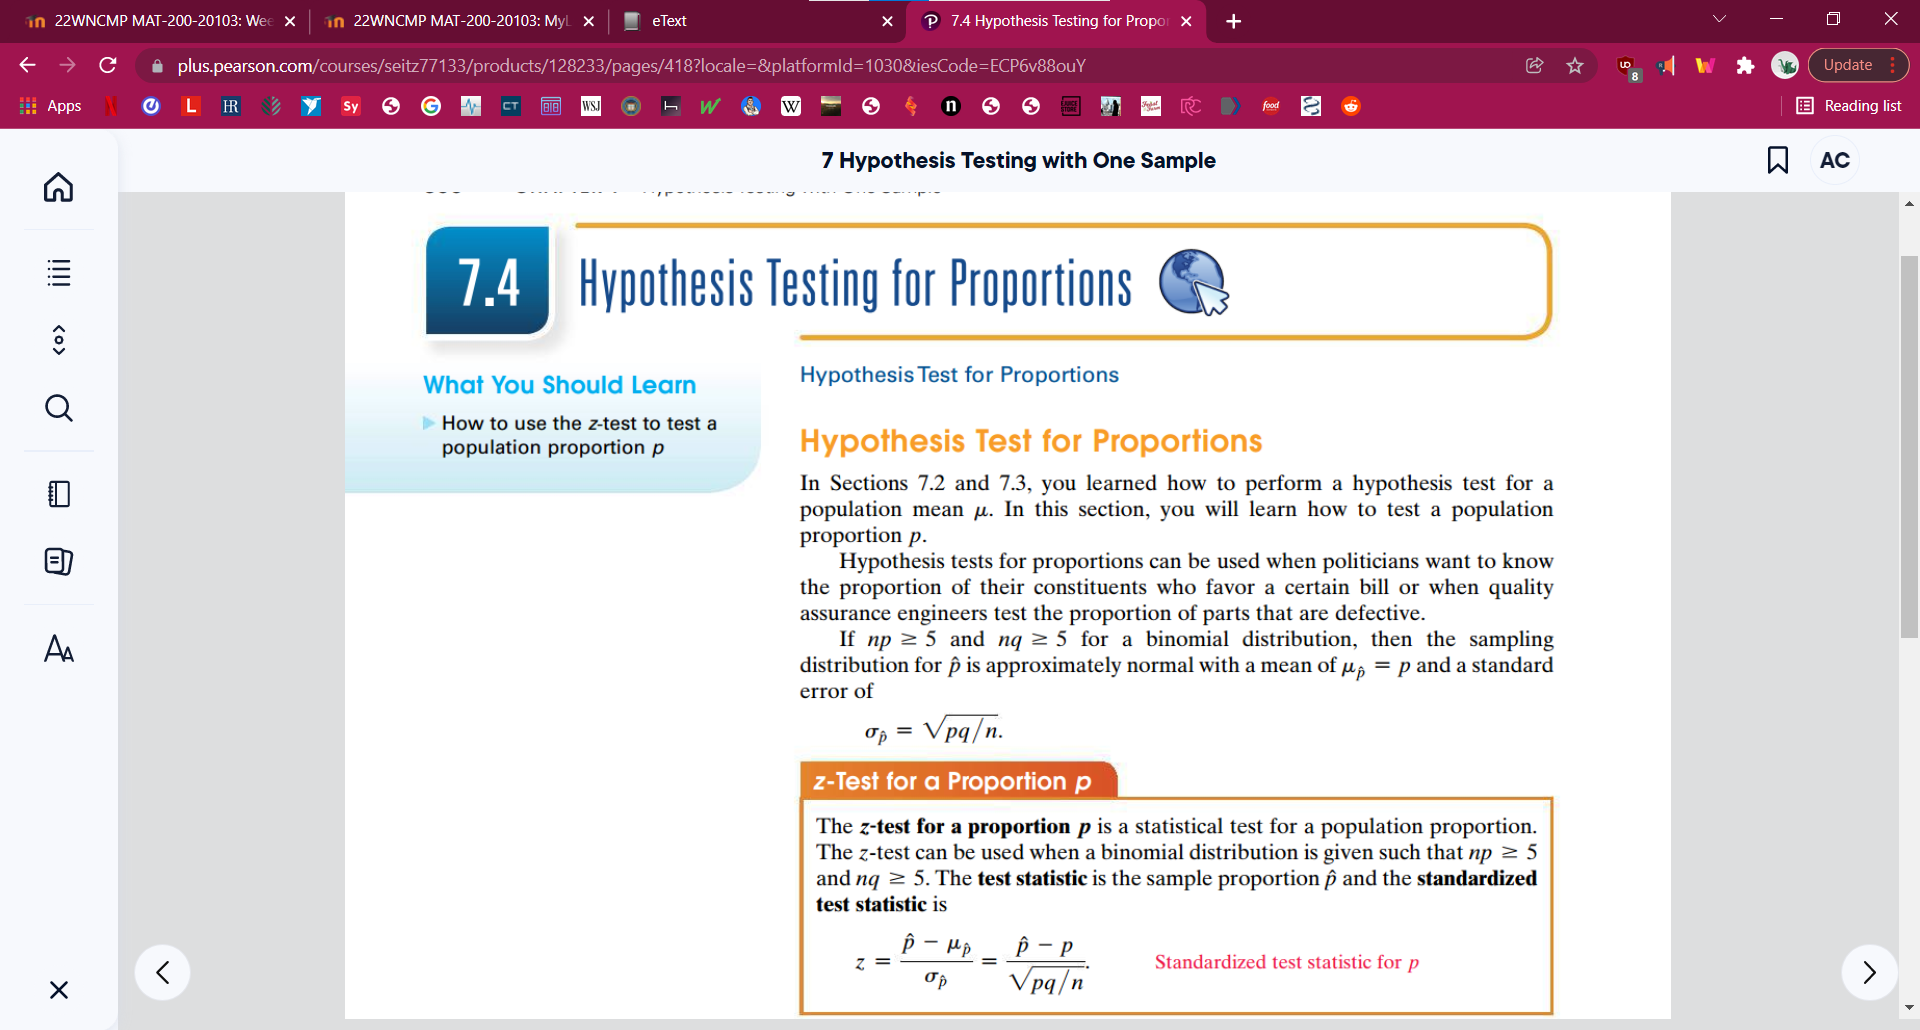The image size is (1920, 1030).
Task: Open Search in the eText sidebar
Action: [x=58, y=408]
